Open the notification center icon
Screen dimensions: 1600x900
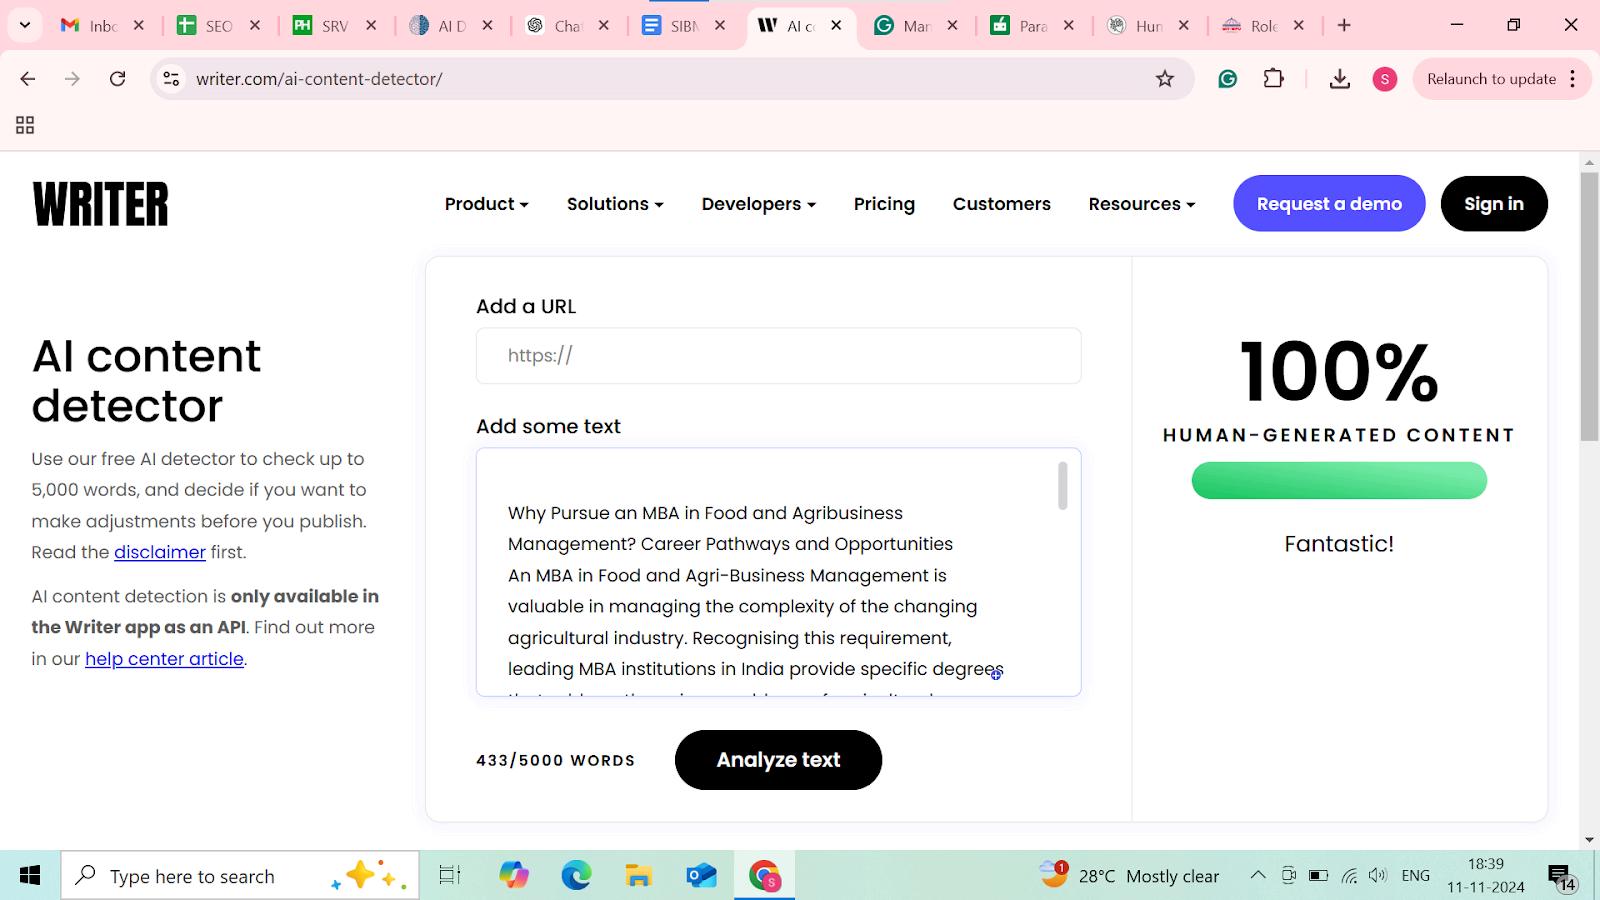[1562, 877]
